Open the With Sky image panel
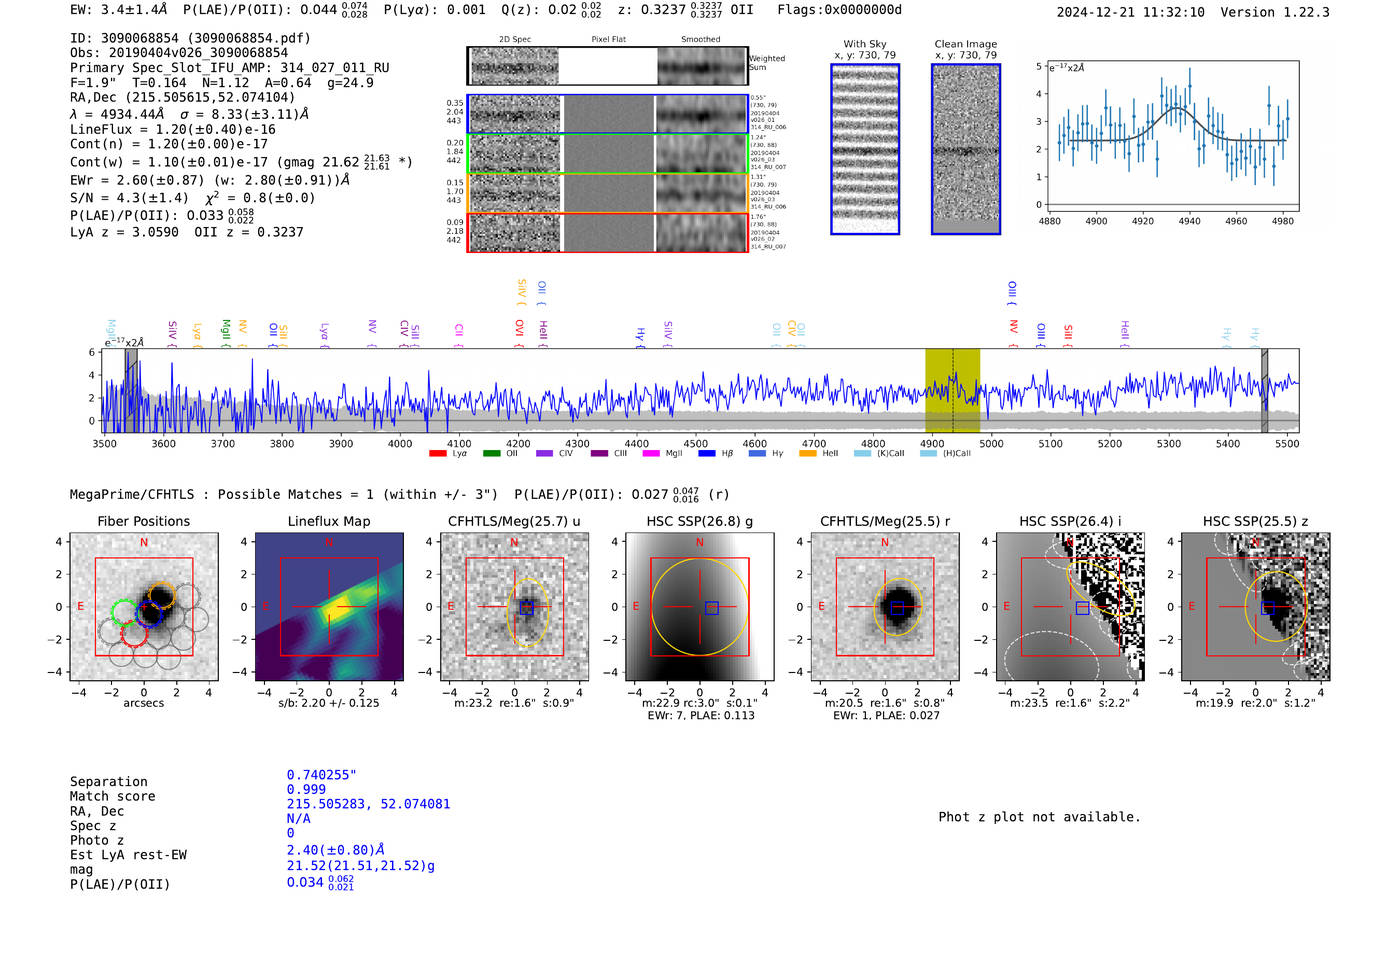The height and width of the screenshot is (953, 1400). [x=865, y=149]
